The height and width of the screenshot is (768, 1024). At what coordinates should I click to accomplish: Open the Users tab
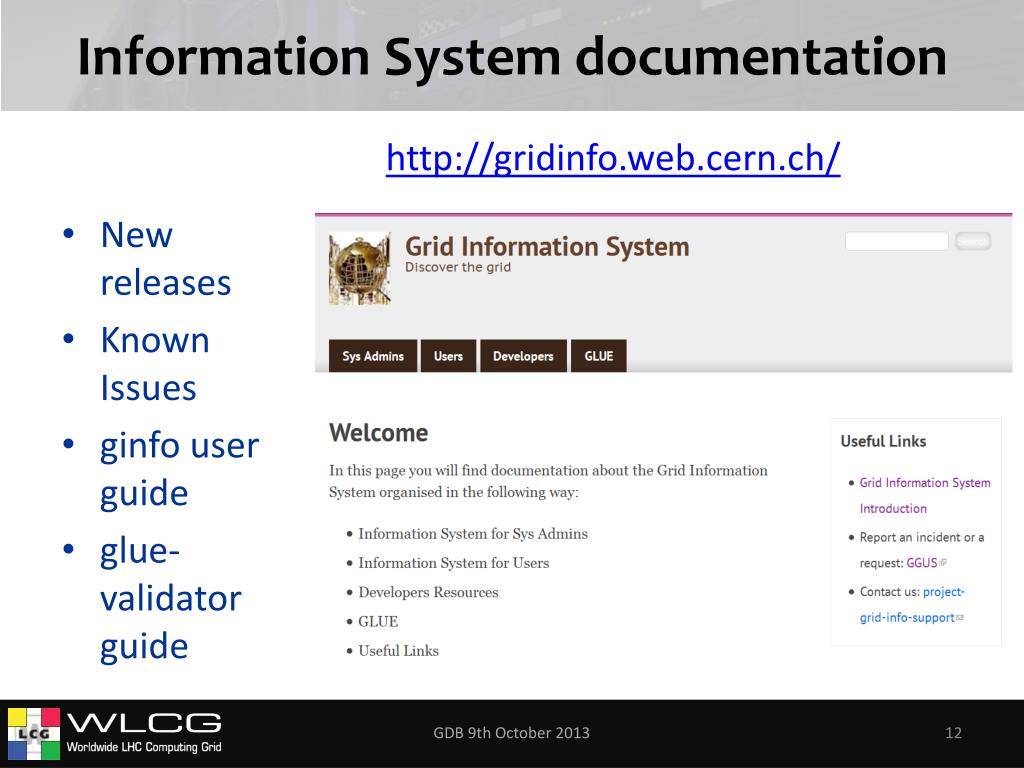pyautogui.click(x=448, y=356)
